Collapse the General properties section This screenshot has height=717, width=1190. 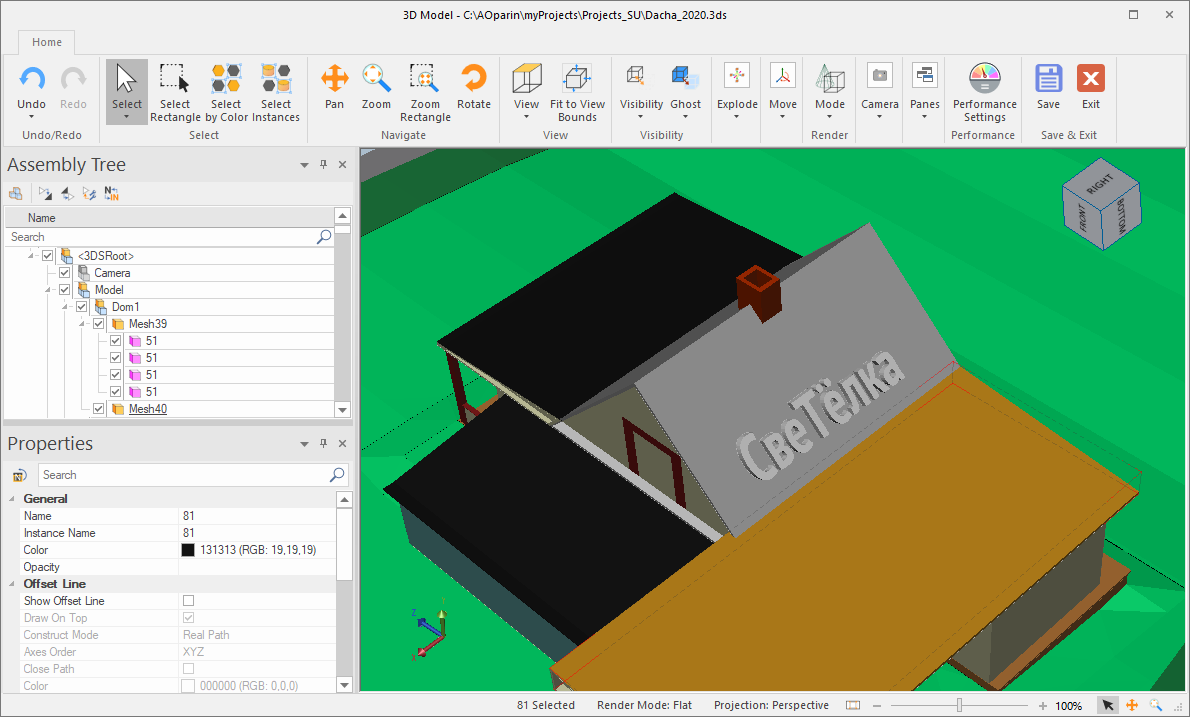pos(12,499)
